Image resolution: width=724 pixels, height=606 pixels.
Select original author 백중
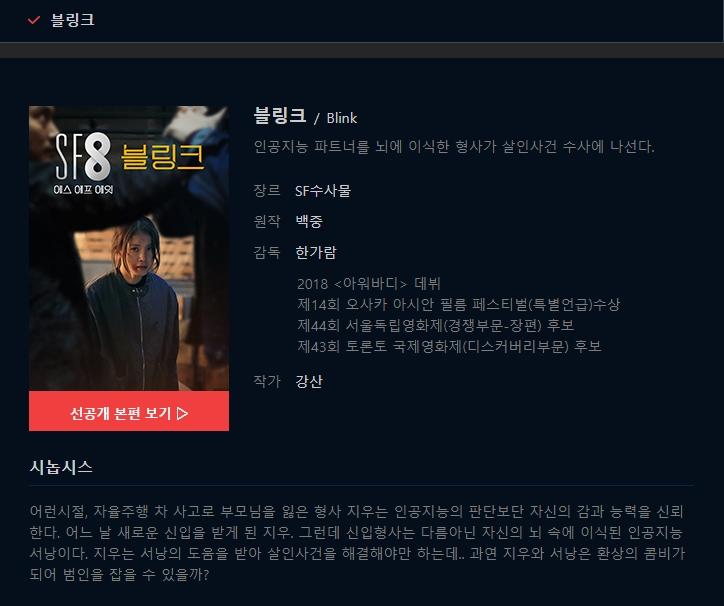[309, 221]
